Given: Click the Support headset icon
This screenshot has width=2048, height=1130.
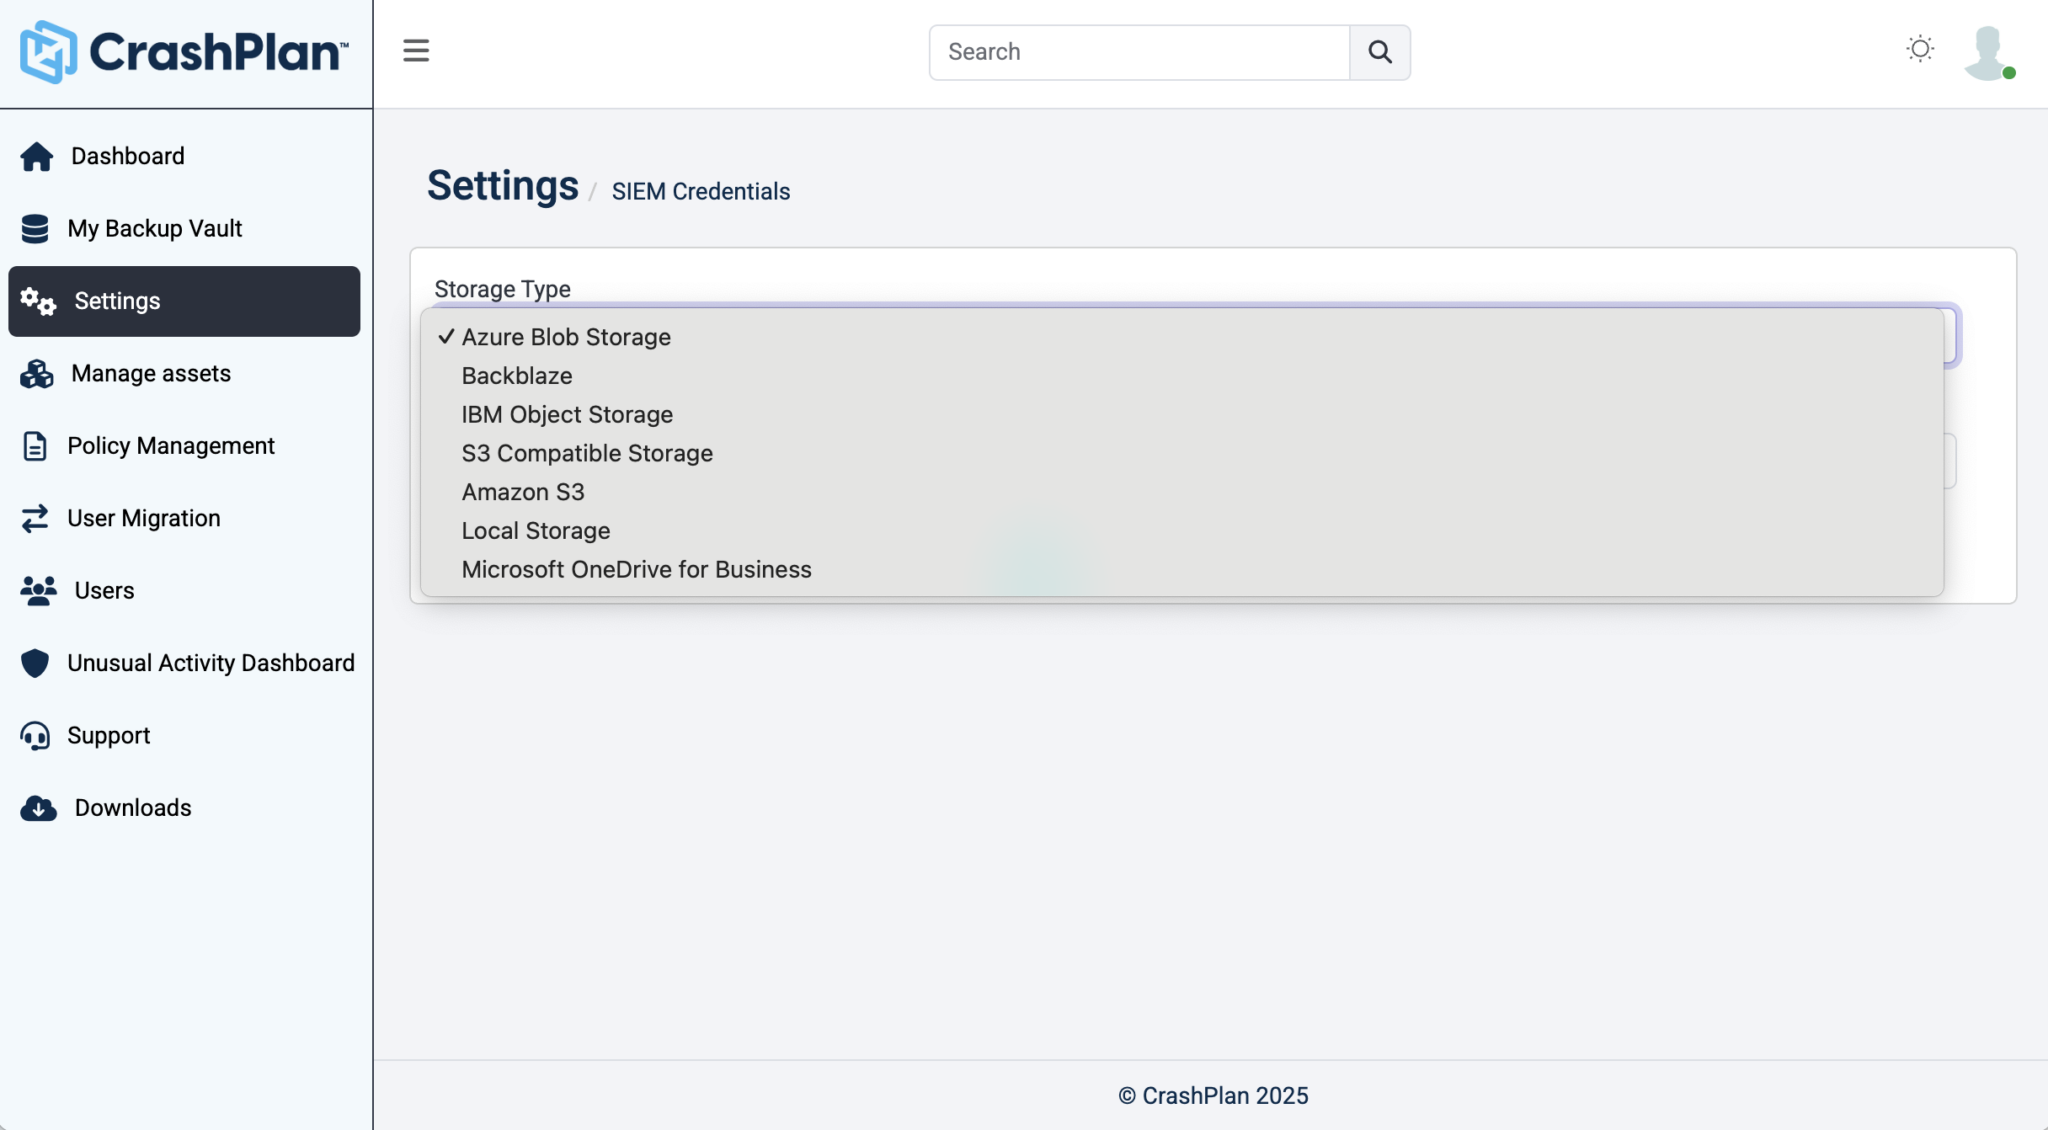Looking at the screenshot, I should click(35, 736).
